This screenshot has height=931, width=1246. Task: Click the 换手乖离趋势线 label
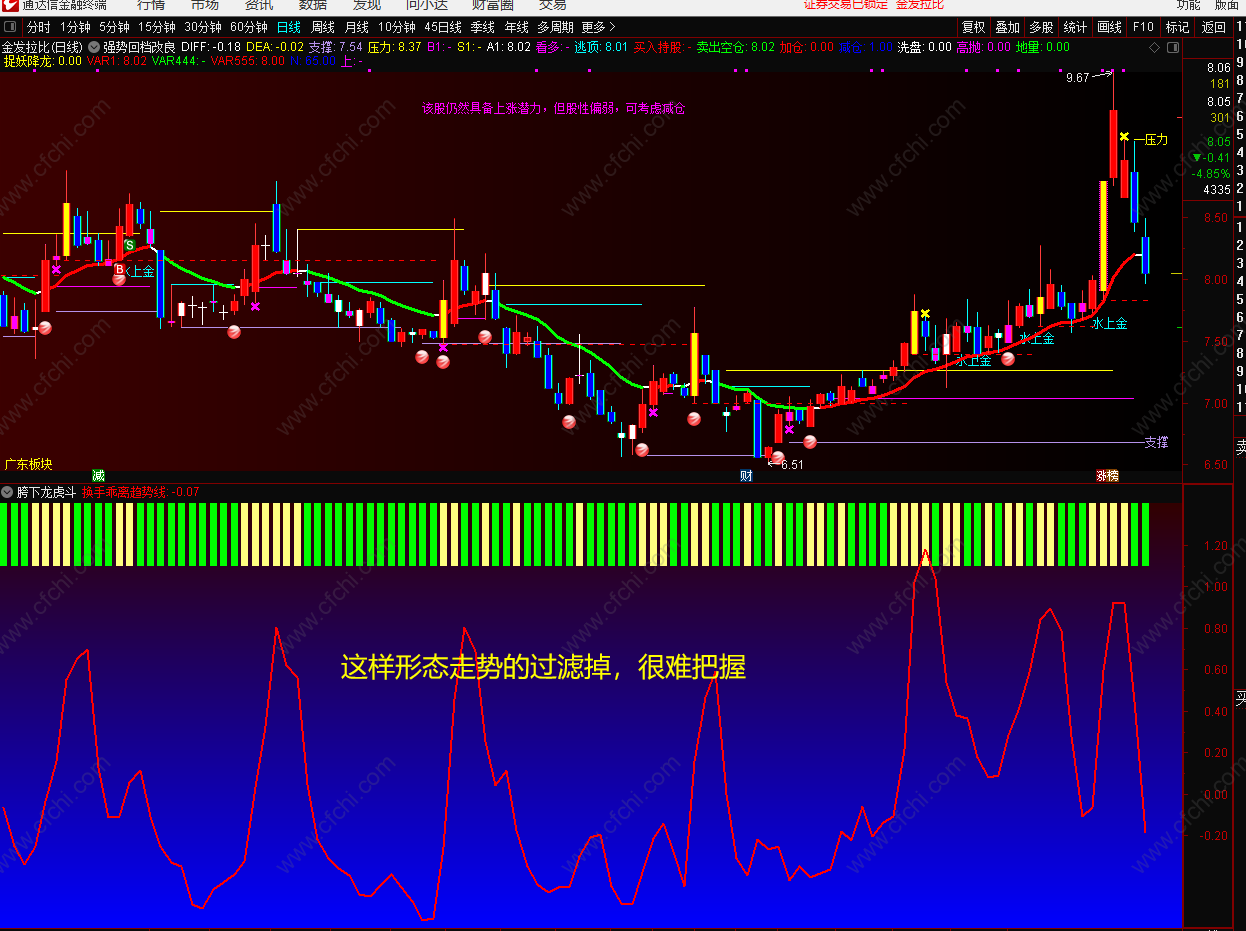[126, 492]
